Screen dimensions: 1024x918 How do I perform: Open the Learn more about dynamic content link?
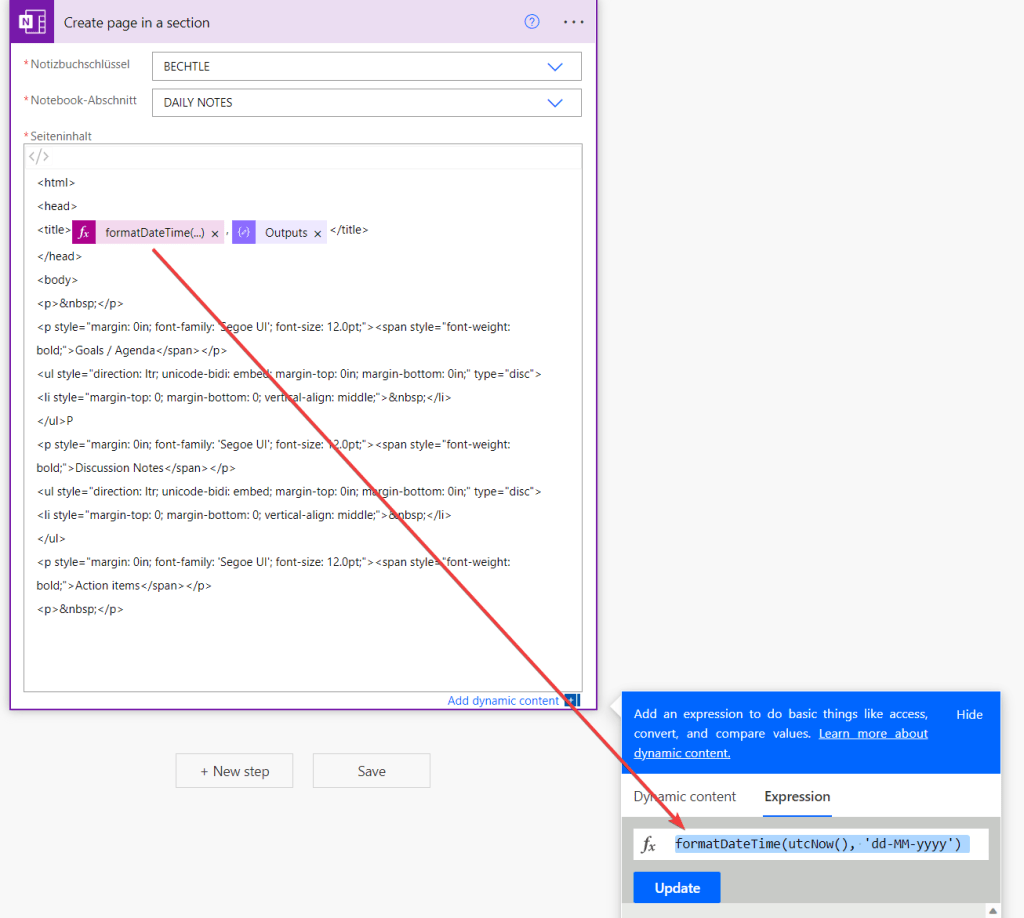tap(873, 733)
